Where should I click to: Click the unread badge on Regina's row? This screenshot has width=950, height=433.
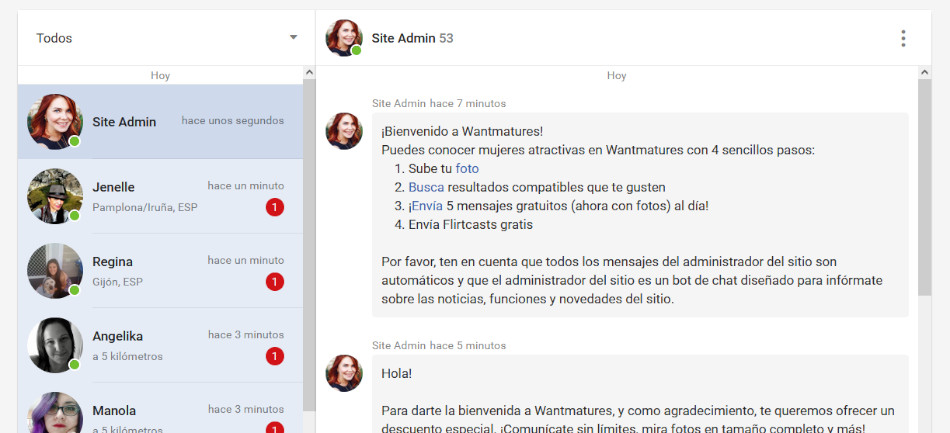[274, 282]
